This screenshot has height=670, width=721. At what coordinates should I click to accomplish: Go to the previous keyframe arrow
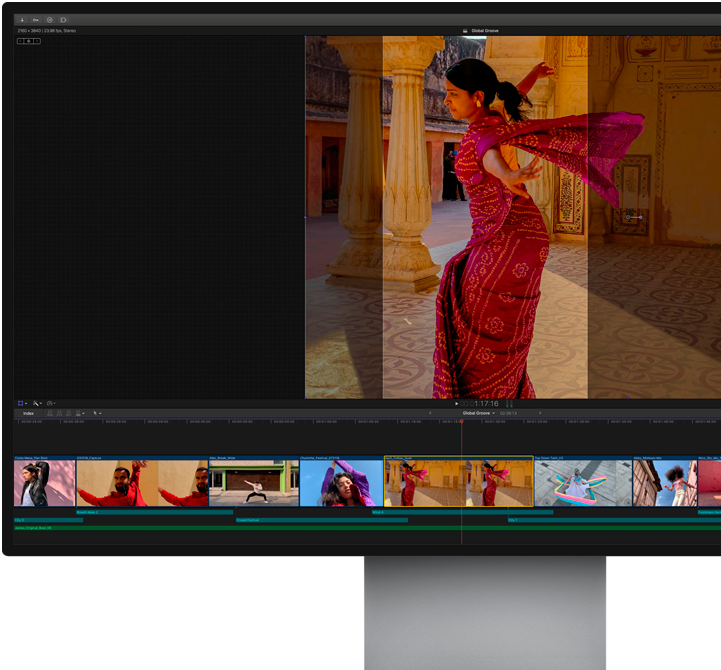pos(21,41)
